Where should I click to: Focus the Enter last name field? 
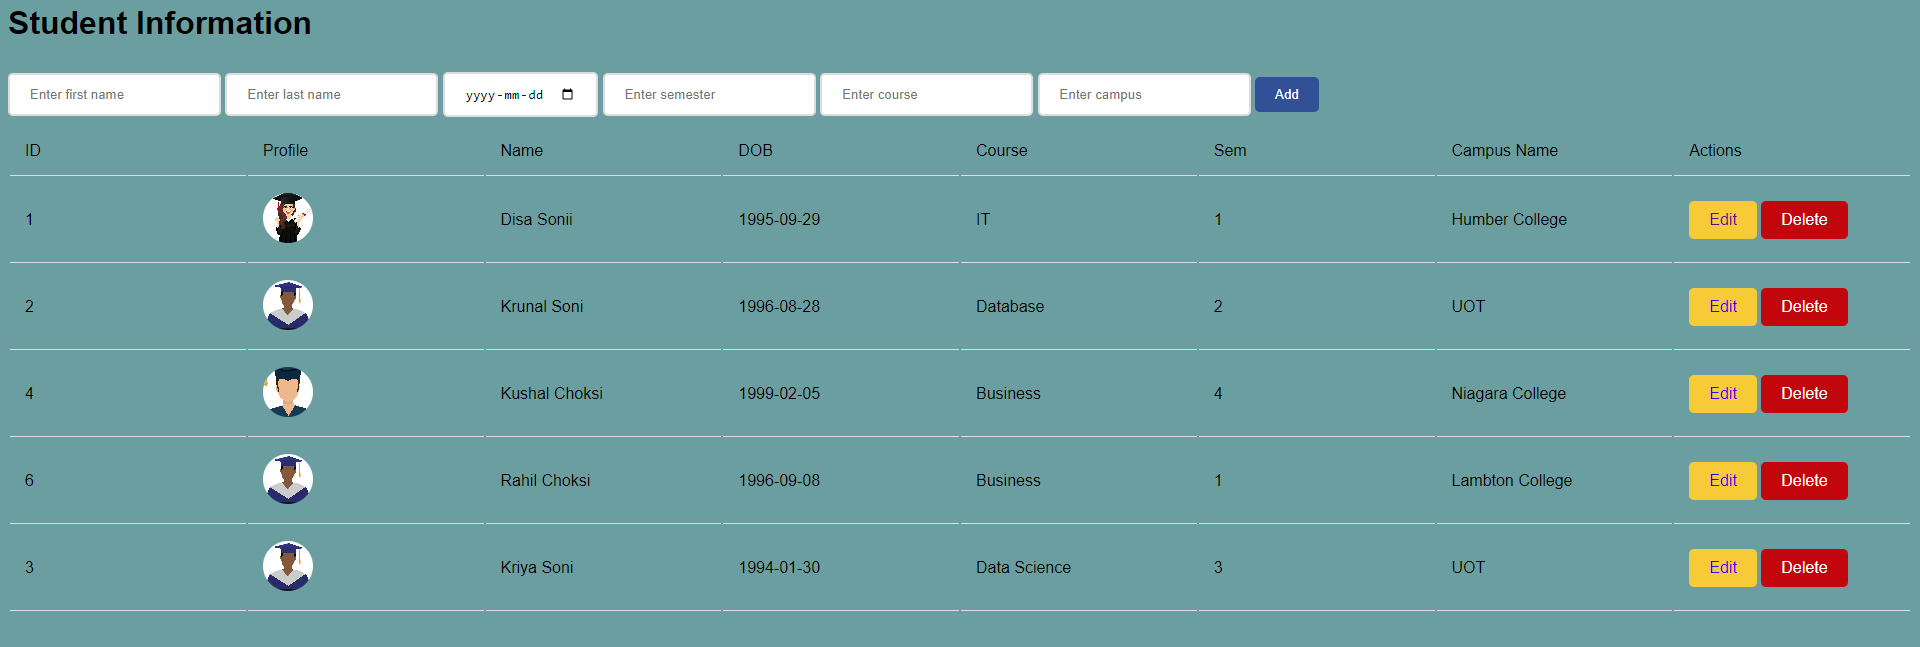click(331, 95)
